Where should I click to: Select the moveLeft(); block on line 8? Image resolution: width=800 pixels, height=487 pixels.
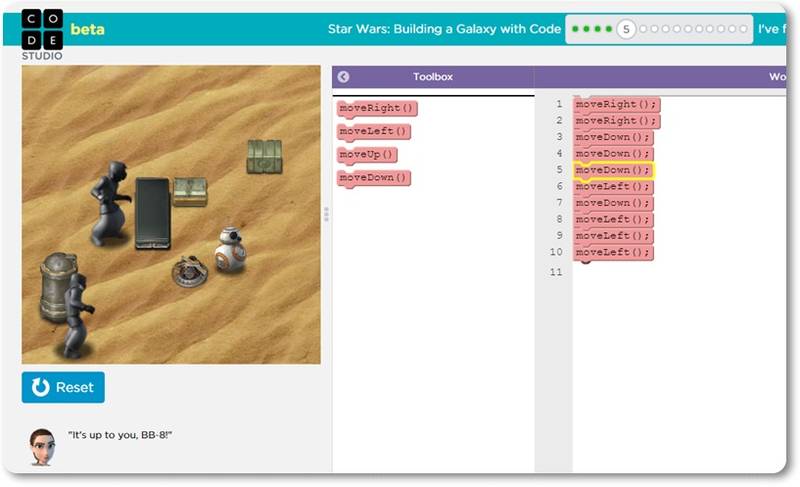pyautogui.click(x=613, y=219)
